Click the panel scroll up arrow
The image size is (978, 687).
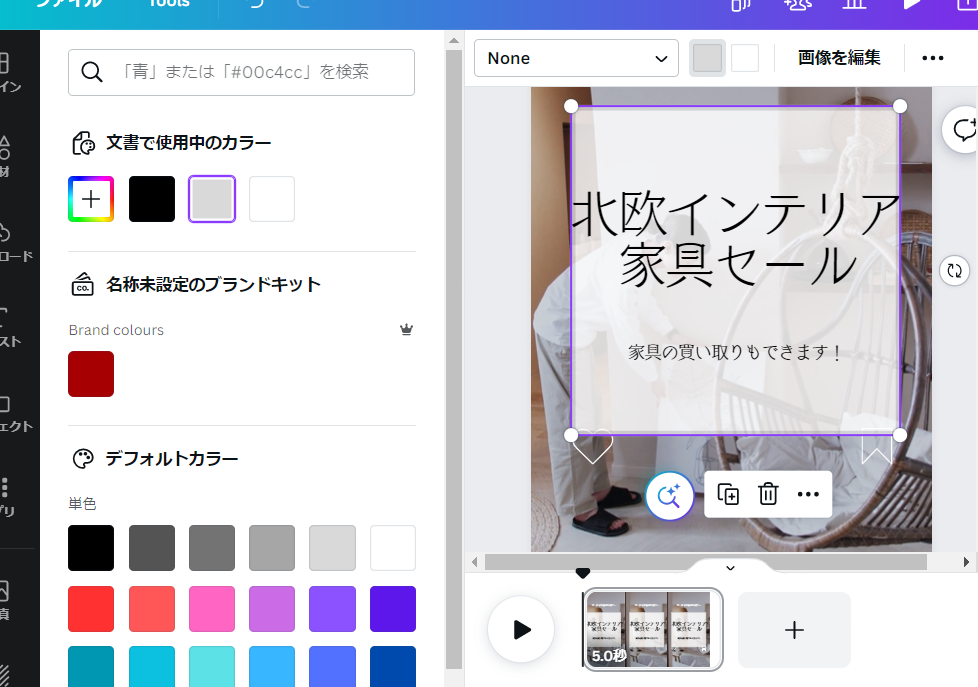(x=454, y=41)
